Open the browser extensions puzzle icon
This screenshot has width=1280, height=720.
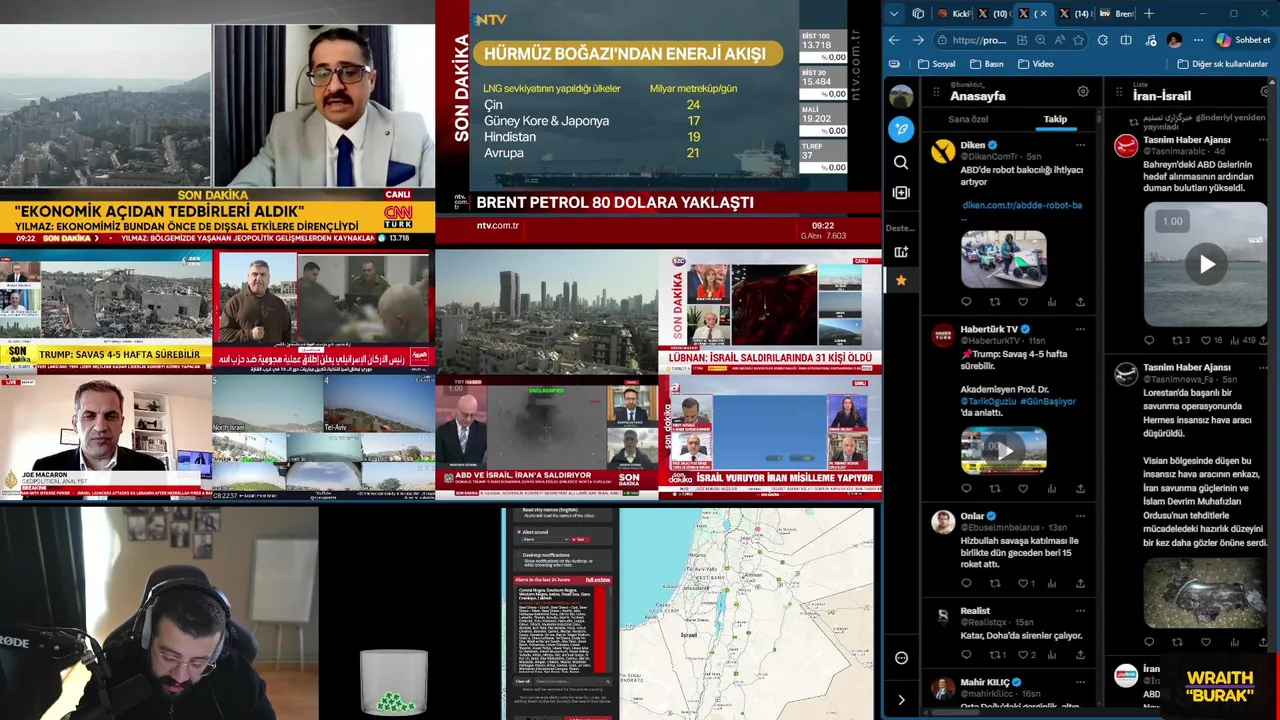pyautogui.click(x=1103, y=40)
